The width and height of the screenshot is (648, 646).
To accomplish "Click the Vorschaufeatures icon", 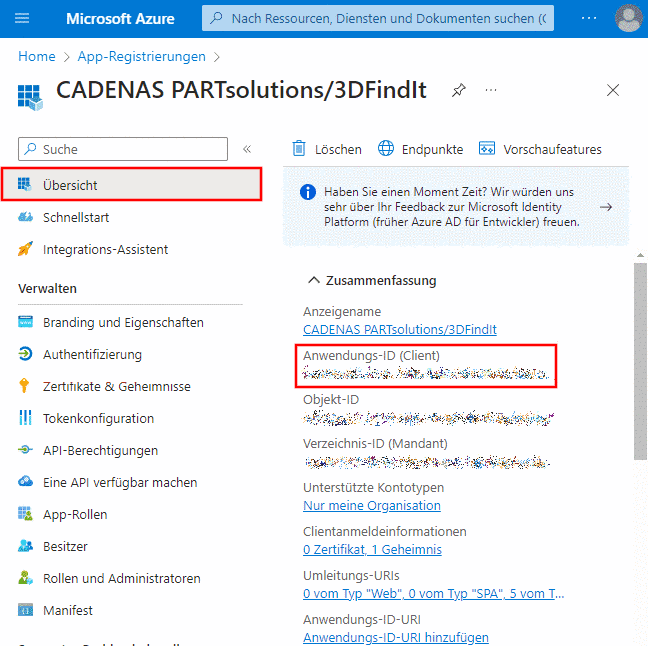I will [486, 148].
